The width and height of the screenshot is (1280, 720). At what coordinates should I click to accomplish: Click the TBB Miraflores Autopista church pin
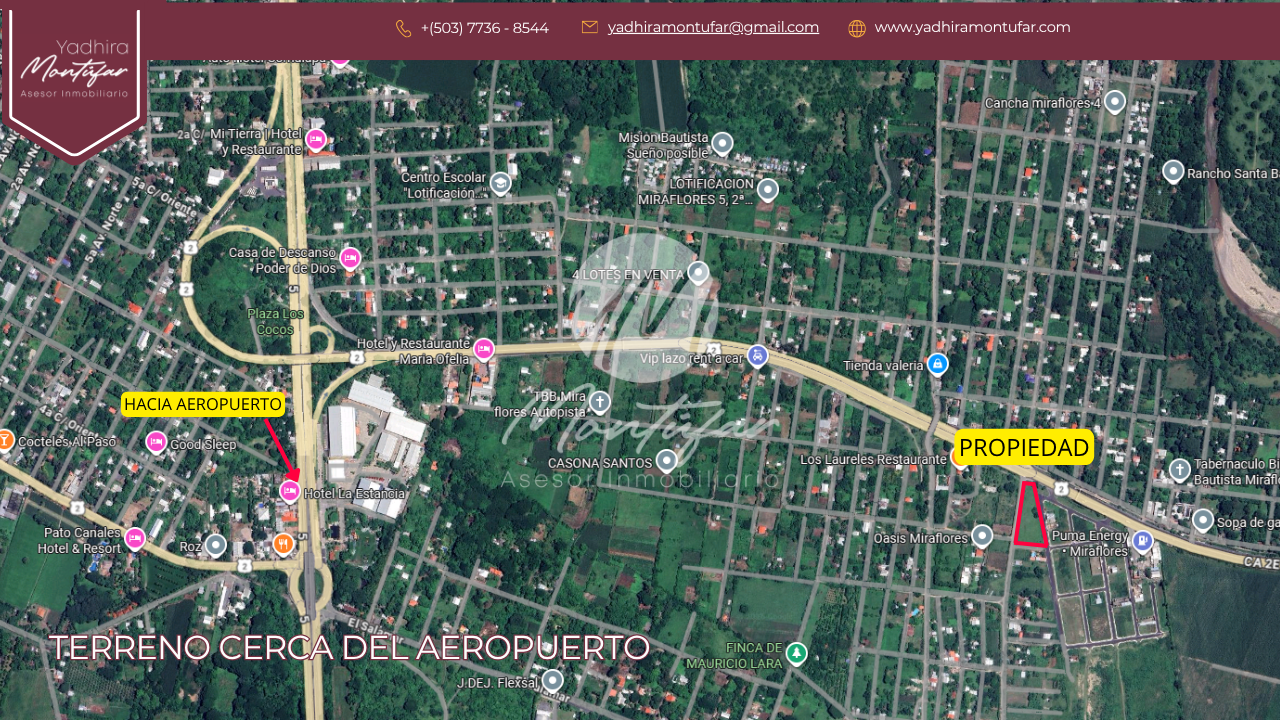(599, 402)
